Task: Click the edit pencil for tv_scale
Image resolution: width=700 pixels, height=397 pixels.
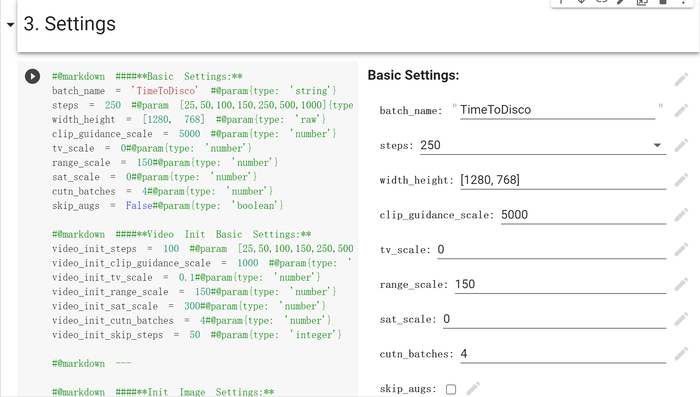Action: tap(681, 250)
